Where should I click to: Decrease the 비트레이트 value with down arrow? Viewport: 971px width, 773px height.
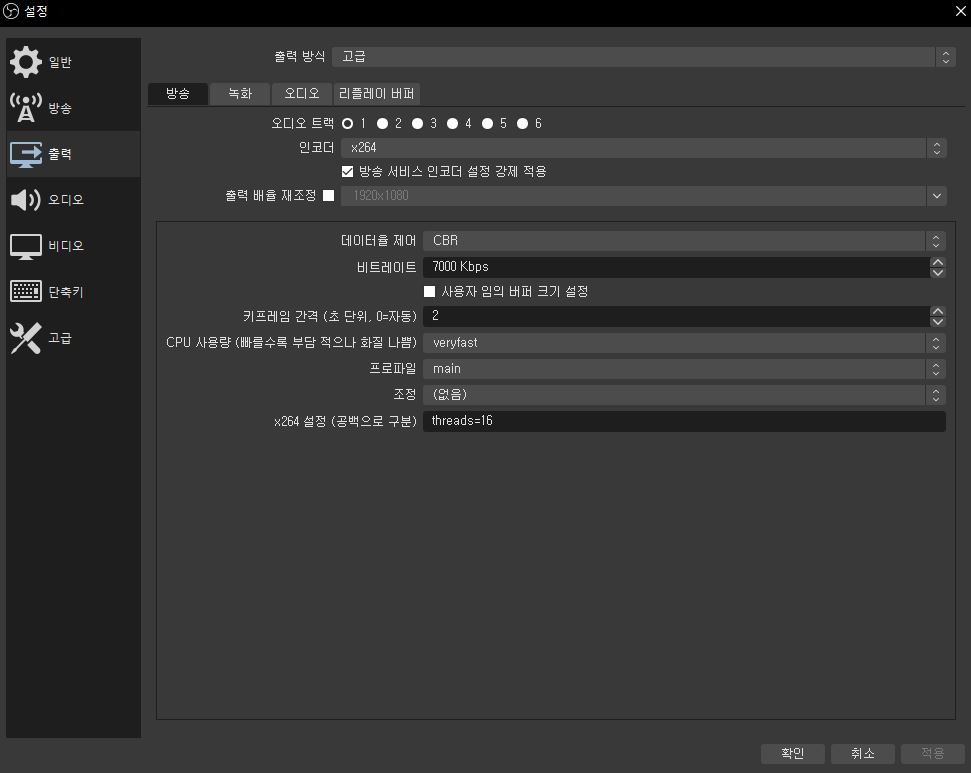tap(938, 273)
